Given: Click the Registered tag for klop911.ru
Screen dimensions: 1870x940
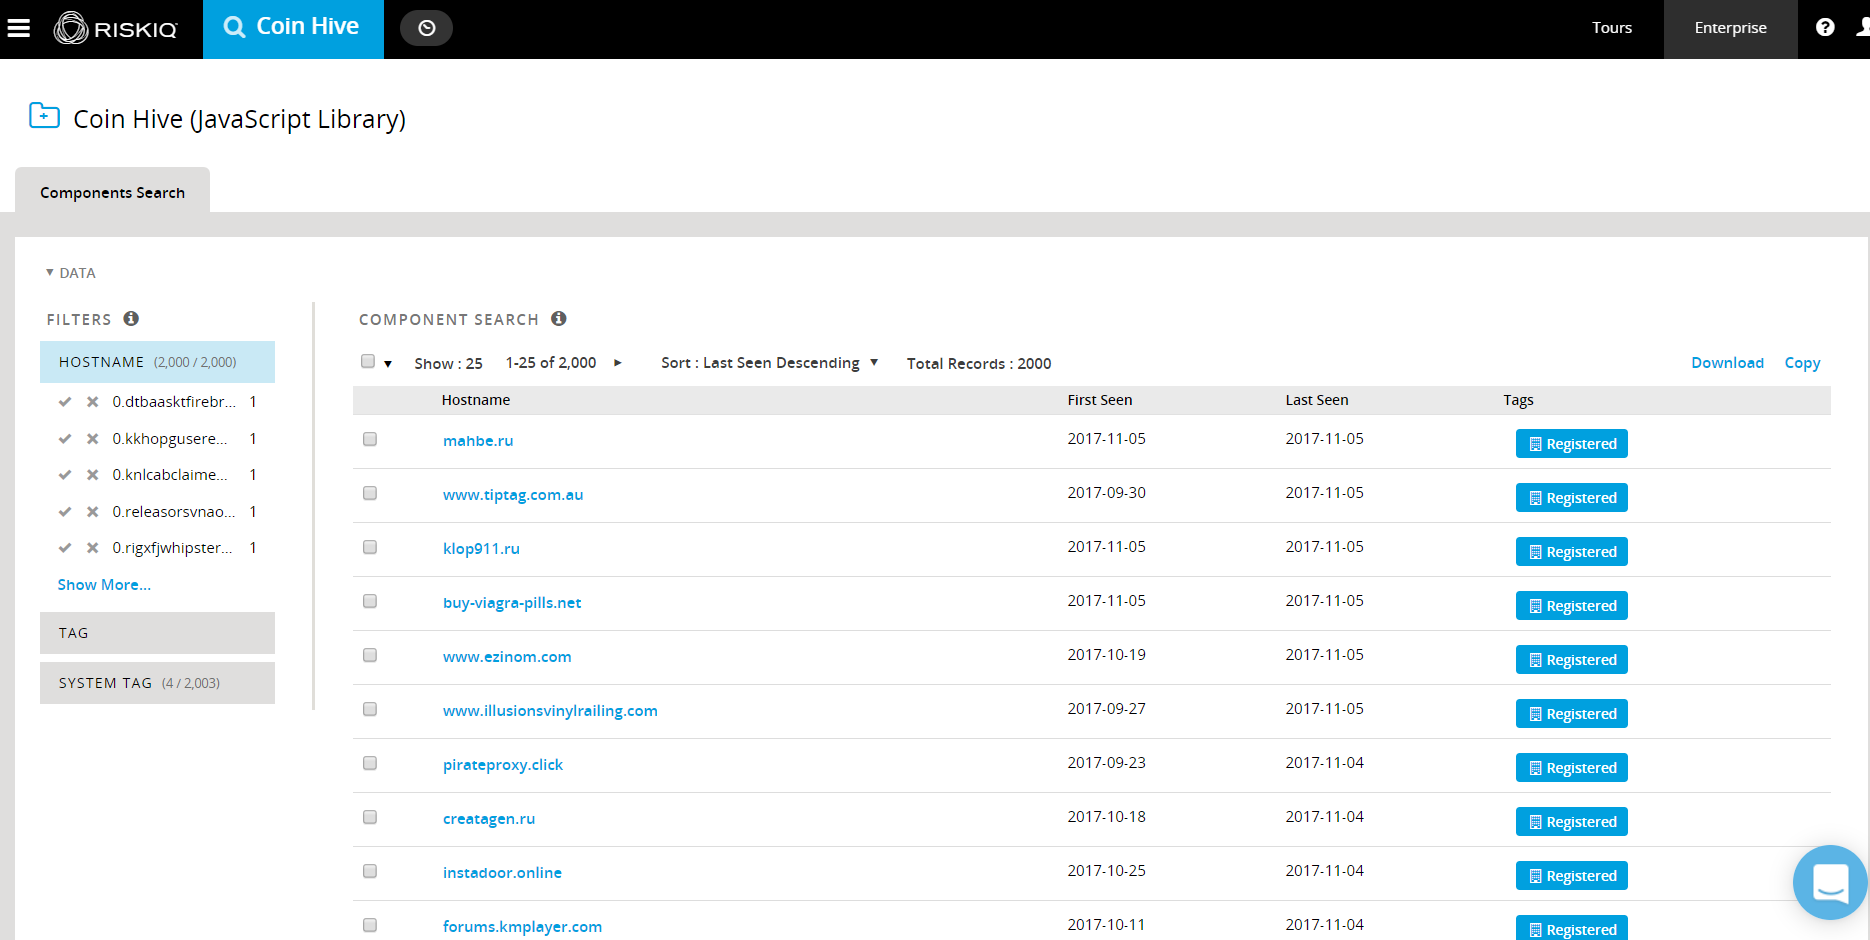Looking at the screenshot, I should (1571, 552).
